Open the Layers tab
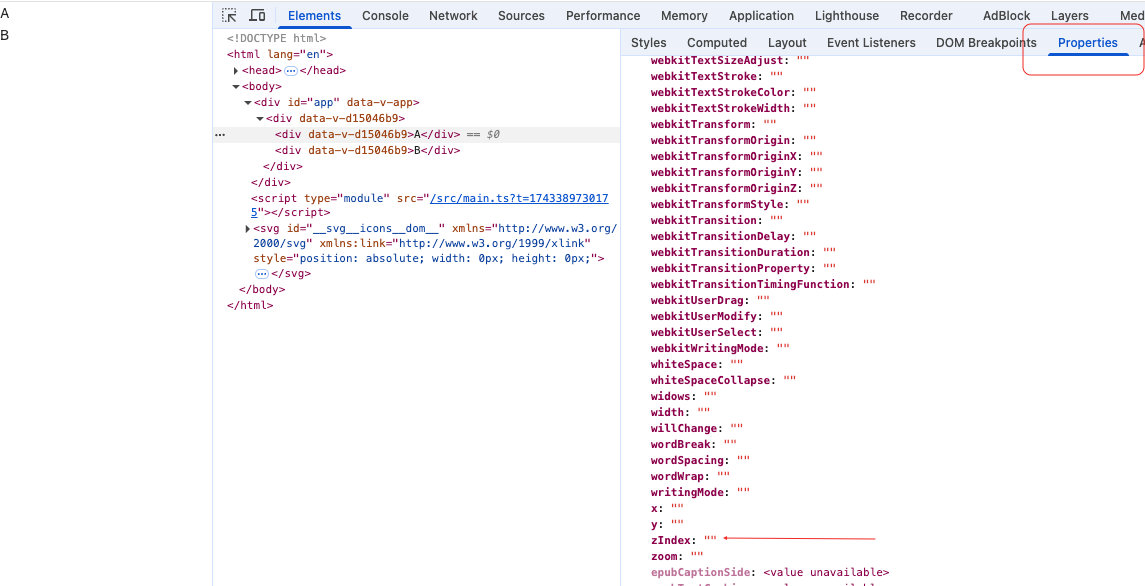1145x586 pixels. coord(1070,15)
